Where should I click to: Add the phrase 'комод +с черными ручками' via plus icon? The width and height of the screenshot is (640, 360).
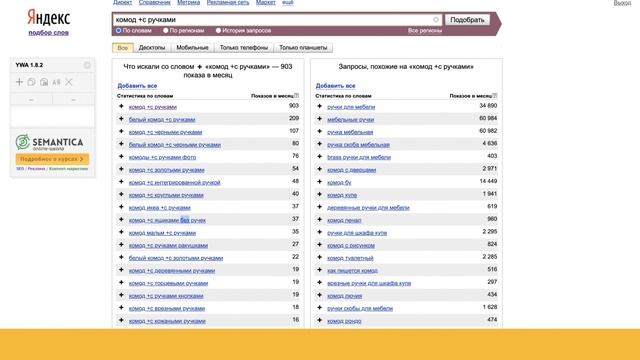tap(121, 131)
